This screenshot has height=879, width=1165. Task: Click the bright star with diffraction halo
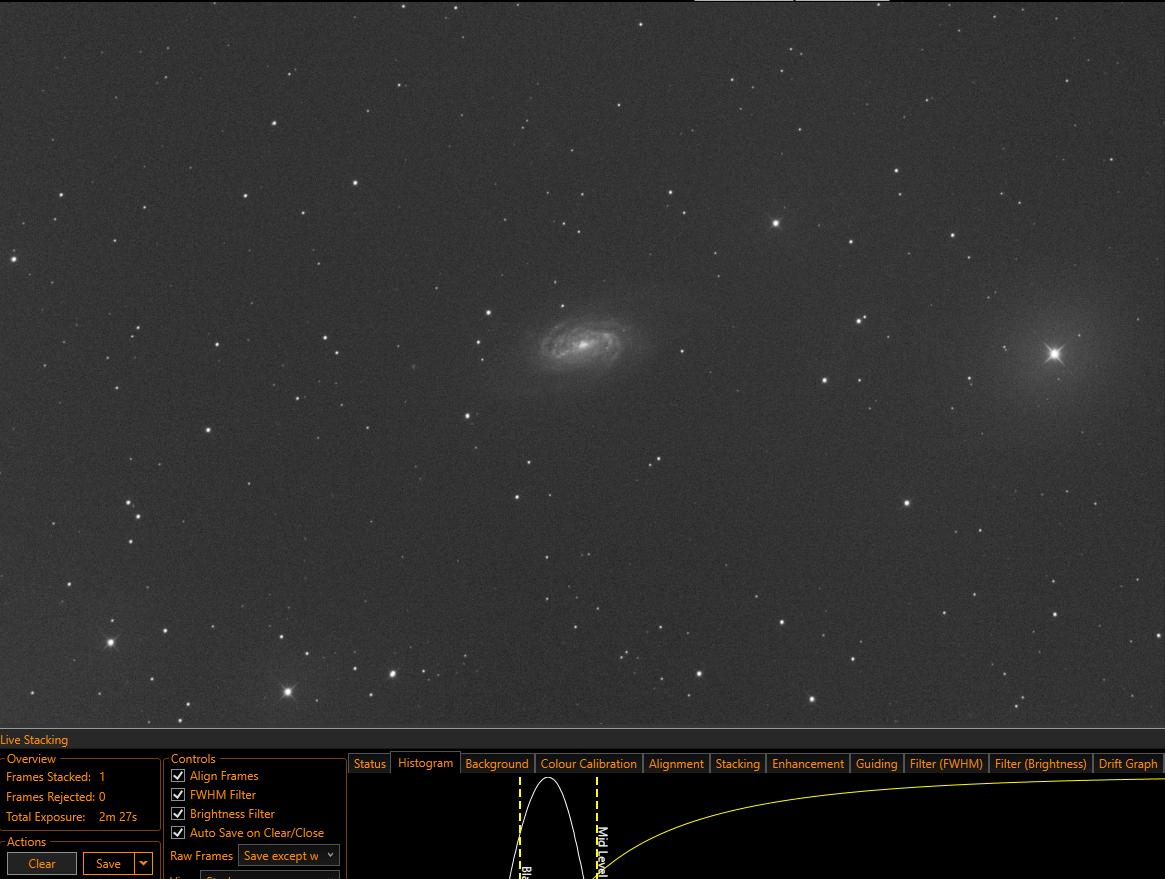pyautogui.click(x=1054, y=354)
